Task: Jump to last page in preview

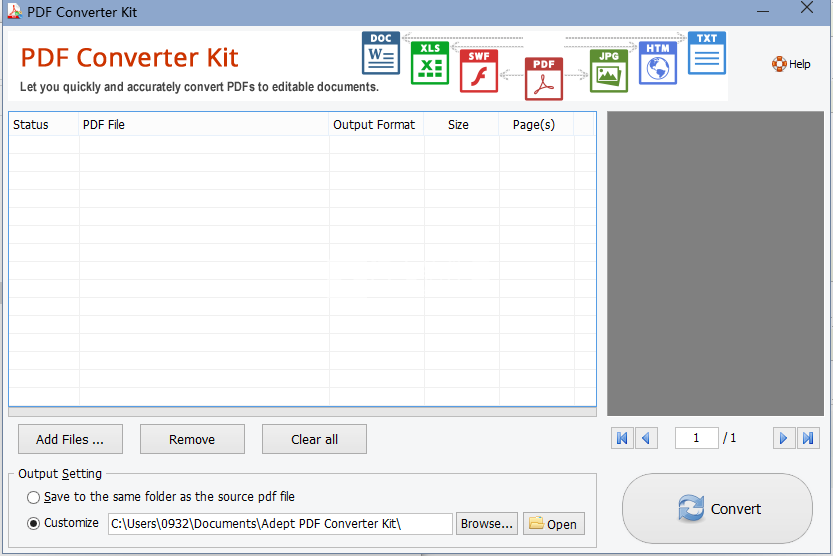Action: pos(808,438)
